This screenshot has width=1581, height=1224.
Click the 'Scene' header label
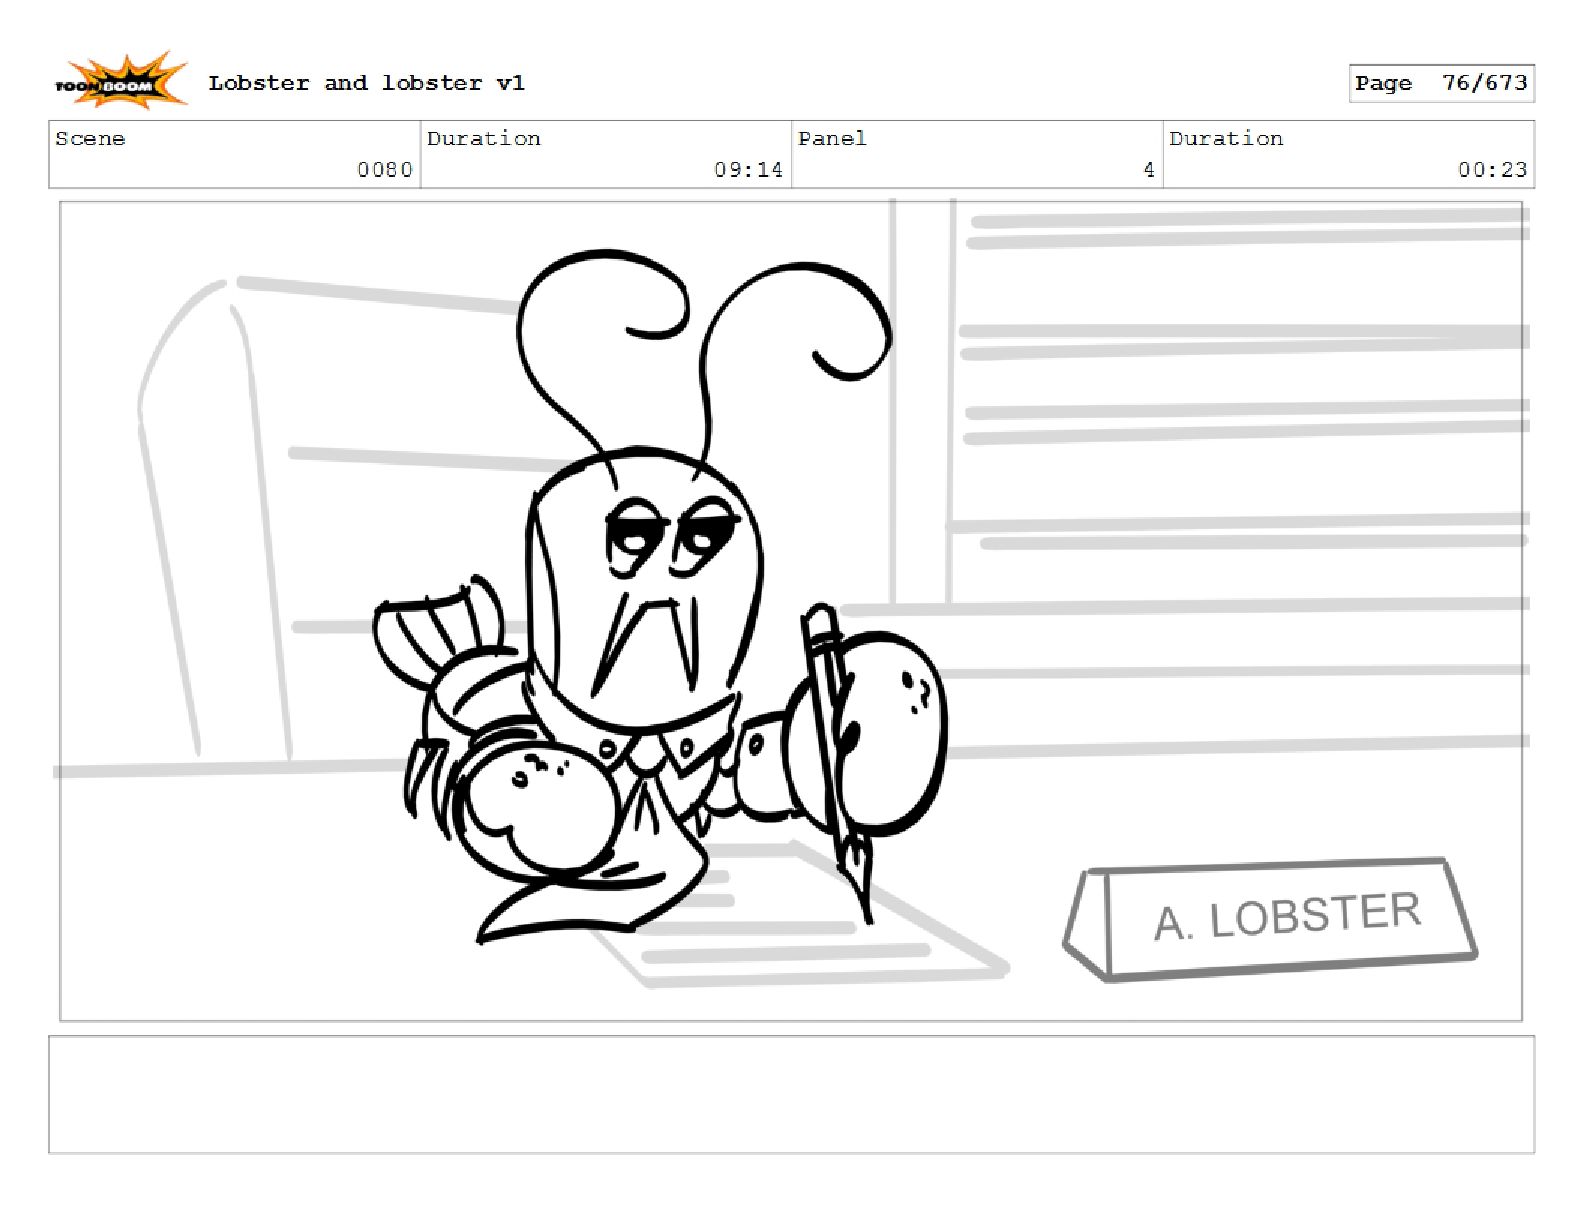(x=90, y=139)
